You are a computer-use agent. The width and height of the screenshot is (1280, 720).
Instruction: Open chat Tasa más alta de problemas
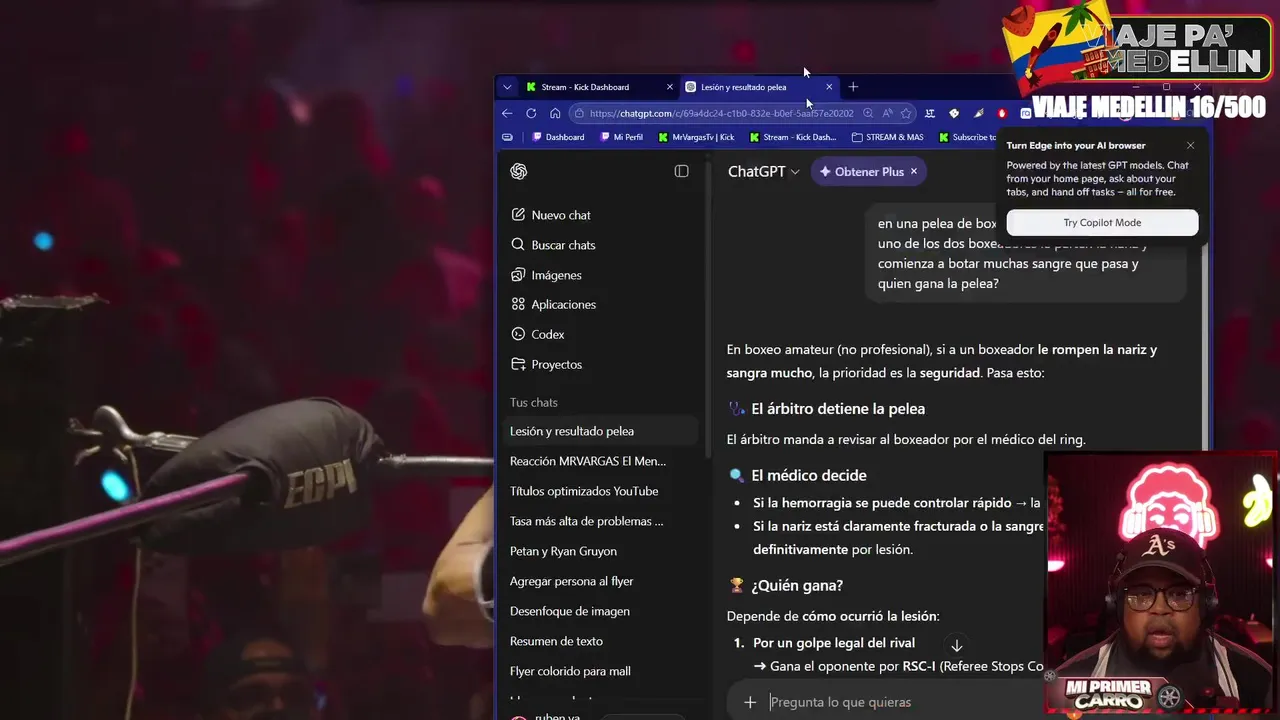click(600, 521)
